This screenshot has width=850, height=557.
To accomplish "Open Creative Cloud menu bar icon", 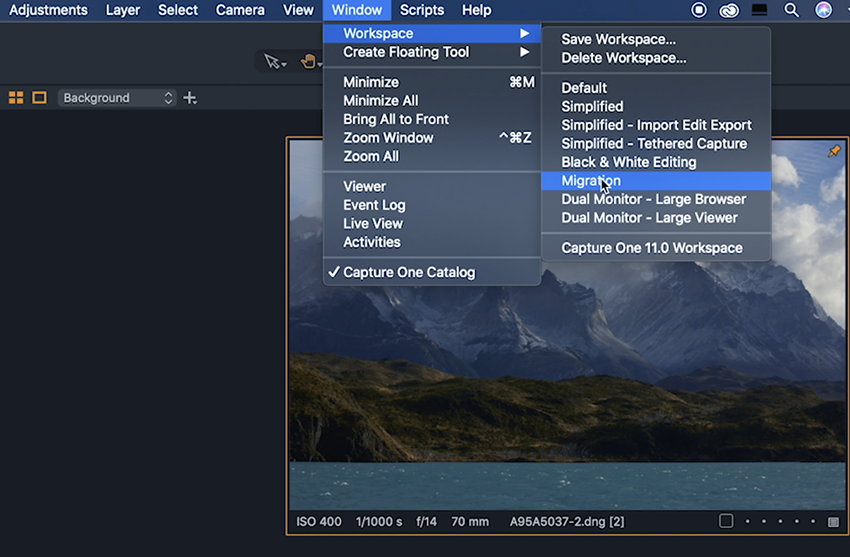I will pos(729,10).
